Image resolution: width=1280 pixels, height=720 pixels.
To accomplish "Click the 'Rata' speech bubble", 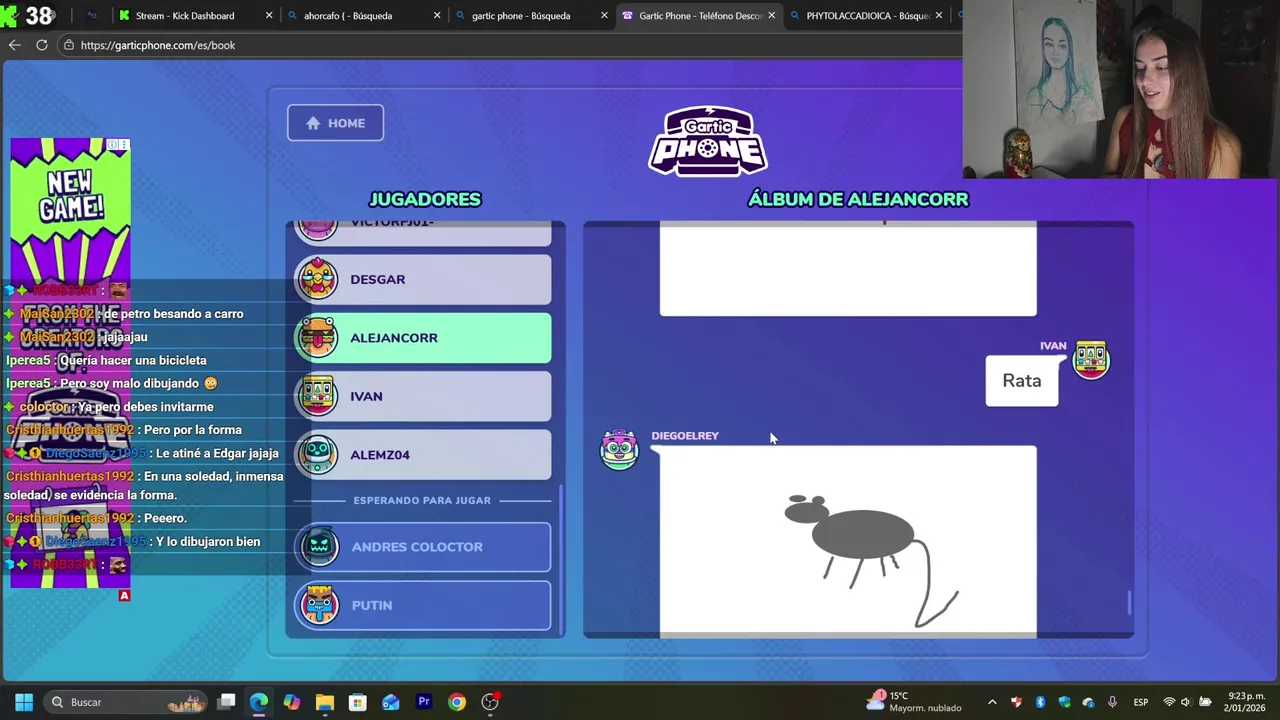I will click(1021, 381).
